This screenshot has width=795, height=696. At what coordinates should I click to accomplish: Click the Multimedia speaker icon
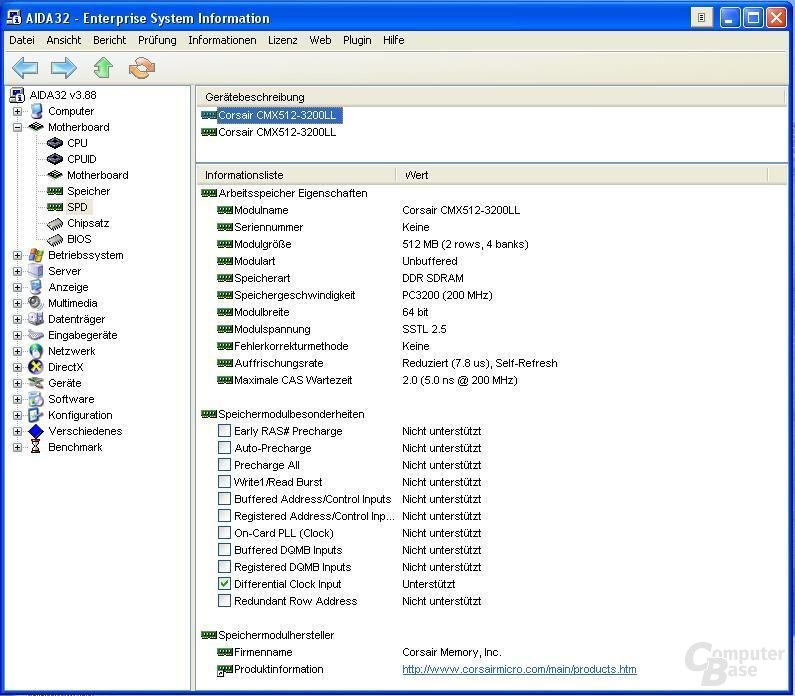tap(36, 303)
